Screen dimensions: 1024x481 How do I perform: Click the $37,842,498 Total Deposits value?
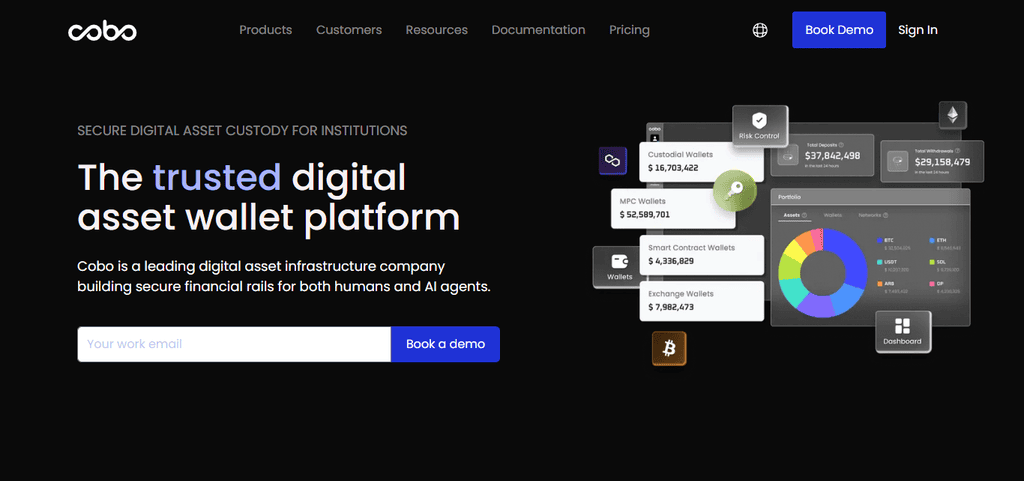[x=833, y=156]
